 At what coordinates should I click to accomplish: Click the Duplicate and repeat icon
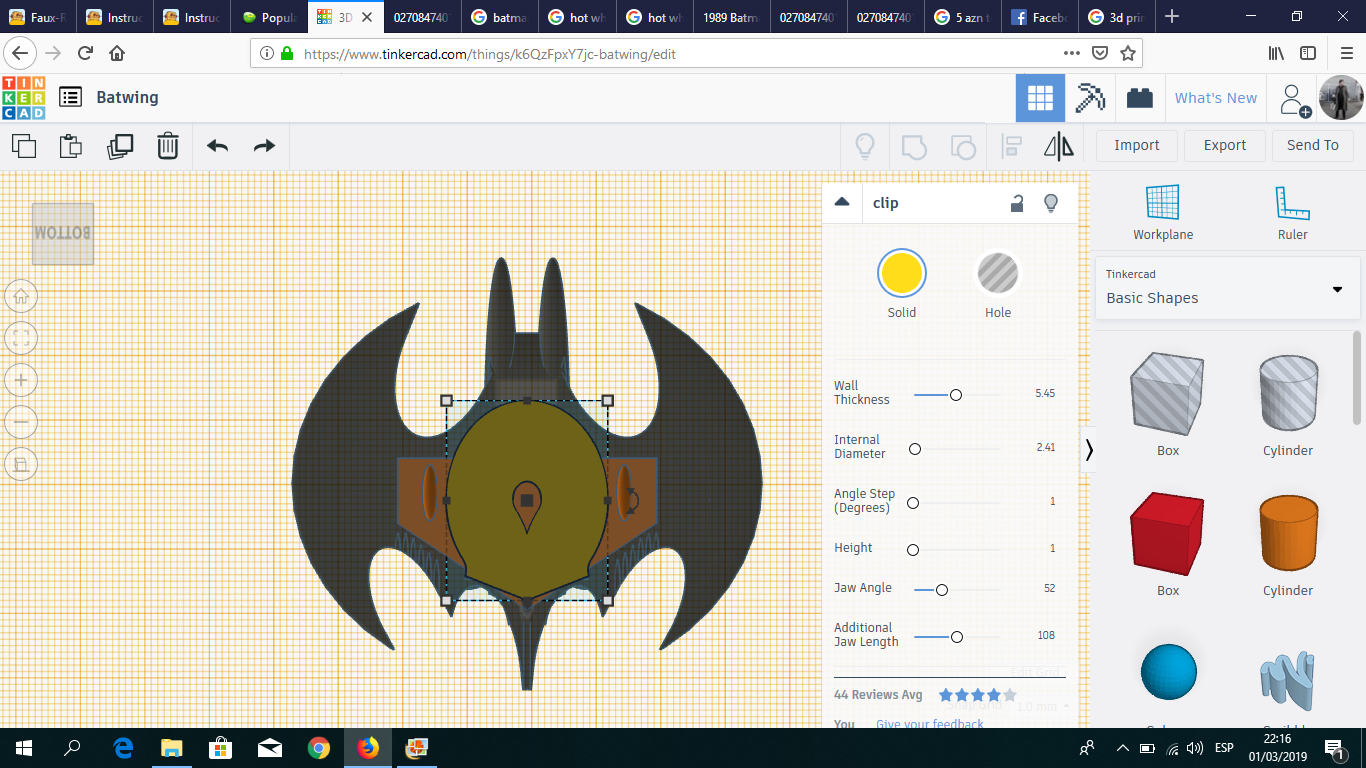(120, 146)
